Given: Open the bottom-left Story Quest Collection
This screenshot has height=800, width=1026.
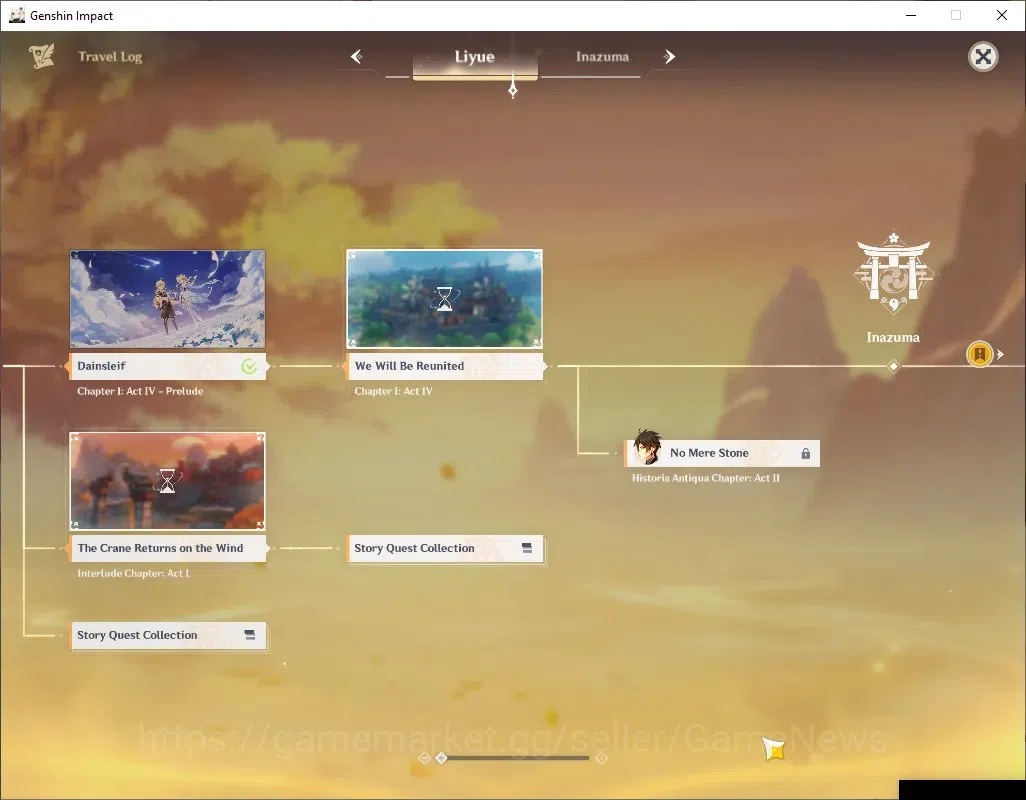Looking at the screenshot, I should click(x=169, y=635).
